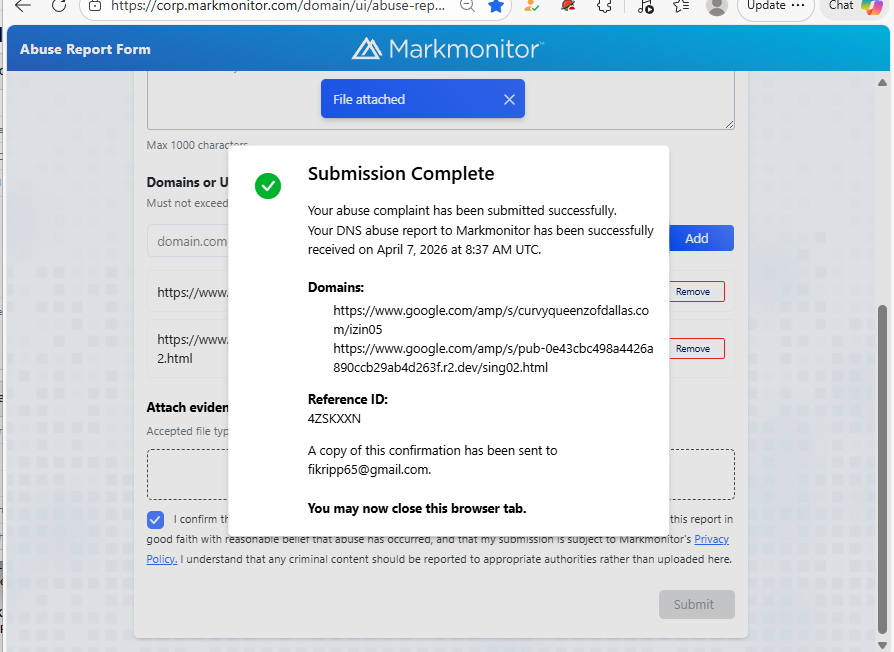Click the zoom out magnifier icon
Image resolution: width=894 pixels, height=652 pixels.
(468, 6)
